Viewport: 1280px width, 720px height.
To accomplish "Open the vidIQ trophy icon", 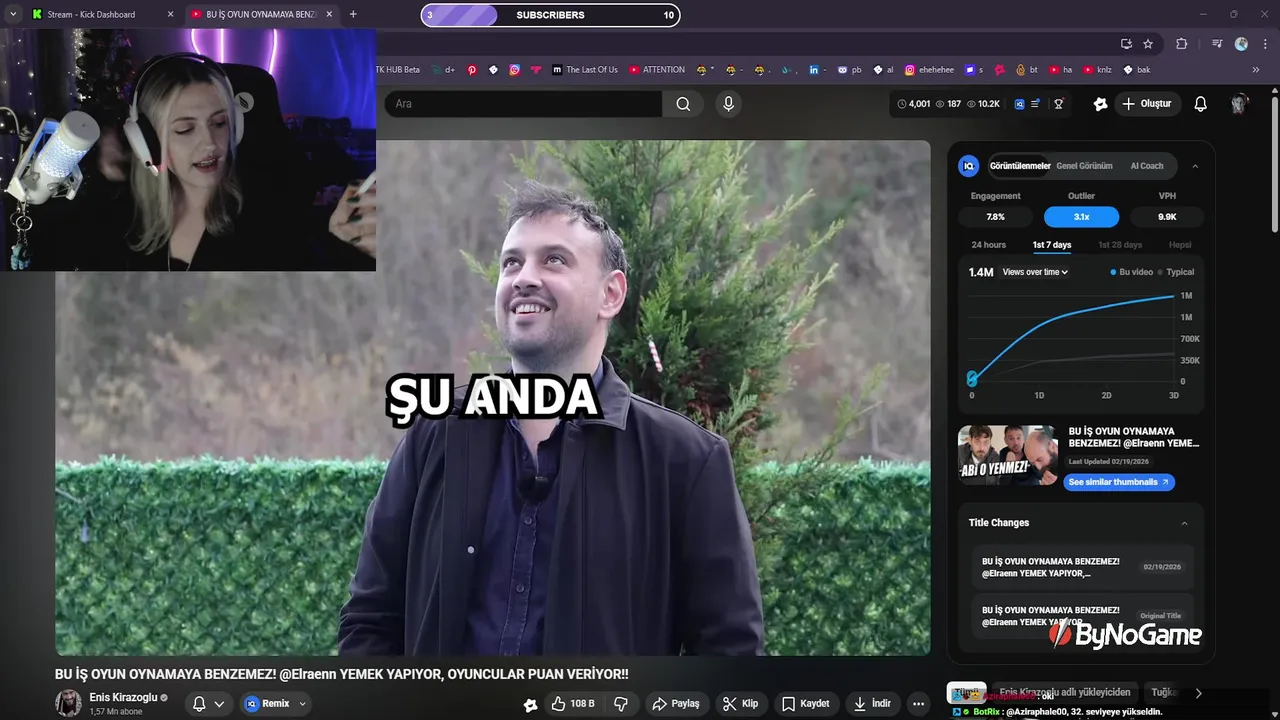I will point(1058,104).
